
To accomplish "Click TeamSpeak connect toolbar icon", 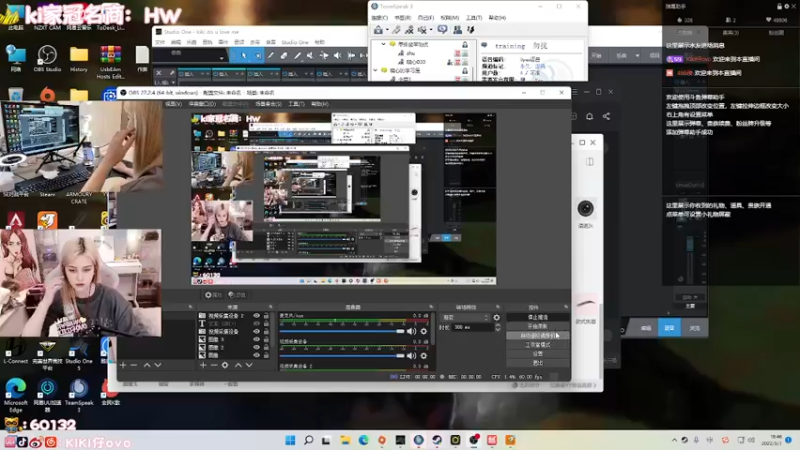I will [378, 30].
